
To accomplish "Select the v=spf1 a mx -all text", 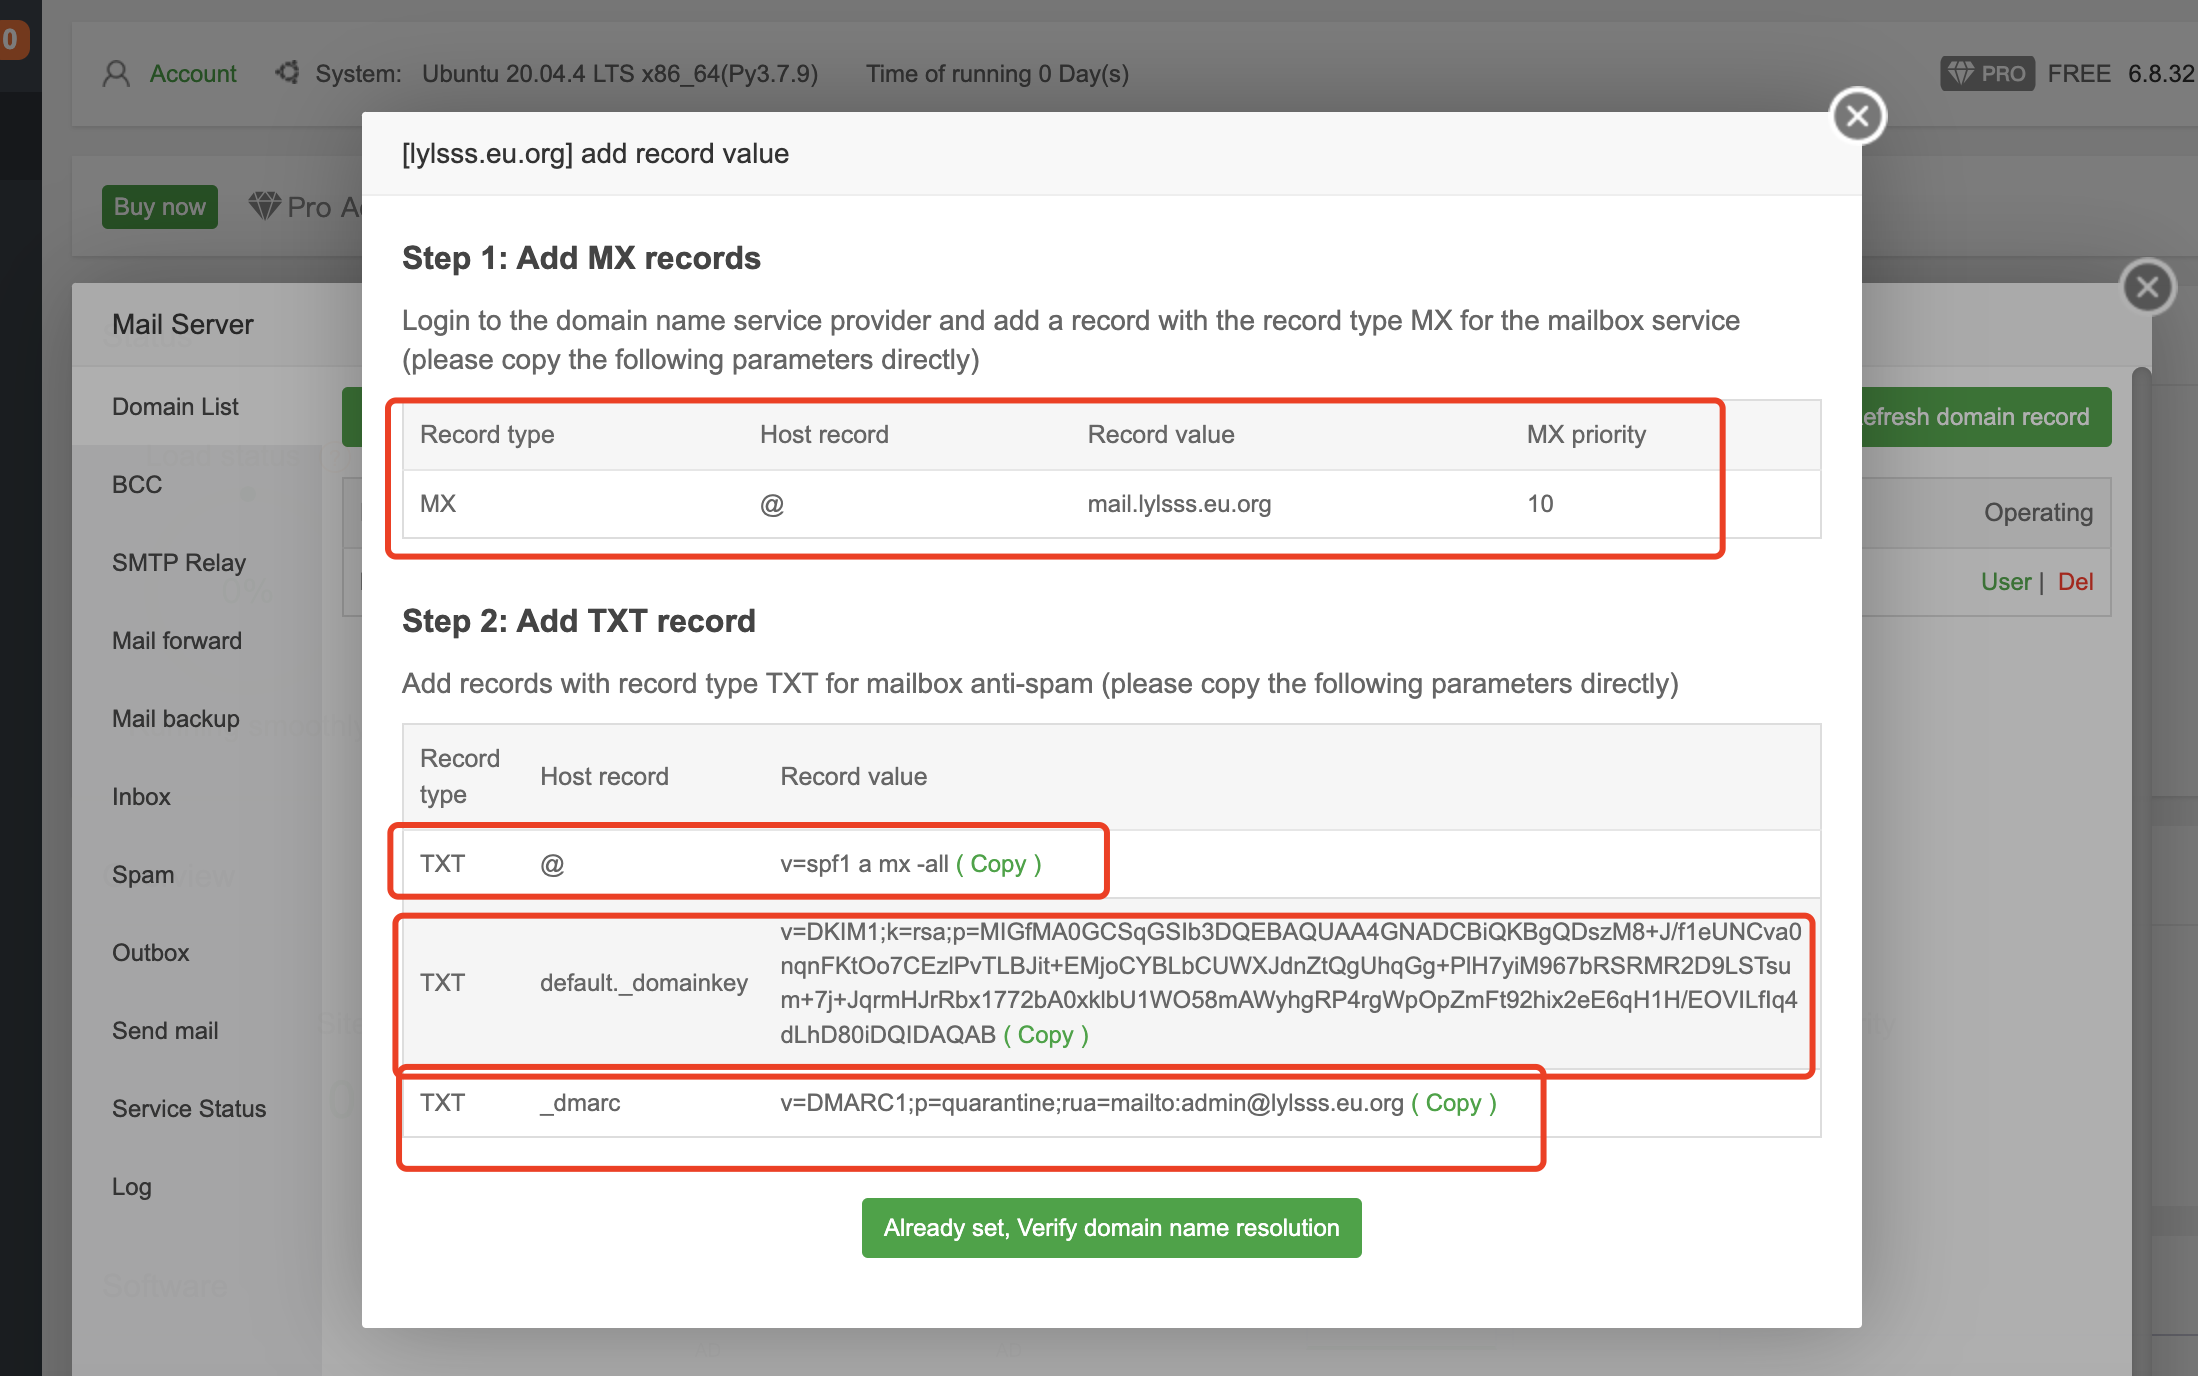I will coord(864,864).
